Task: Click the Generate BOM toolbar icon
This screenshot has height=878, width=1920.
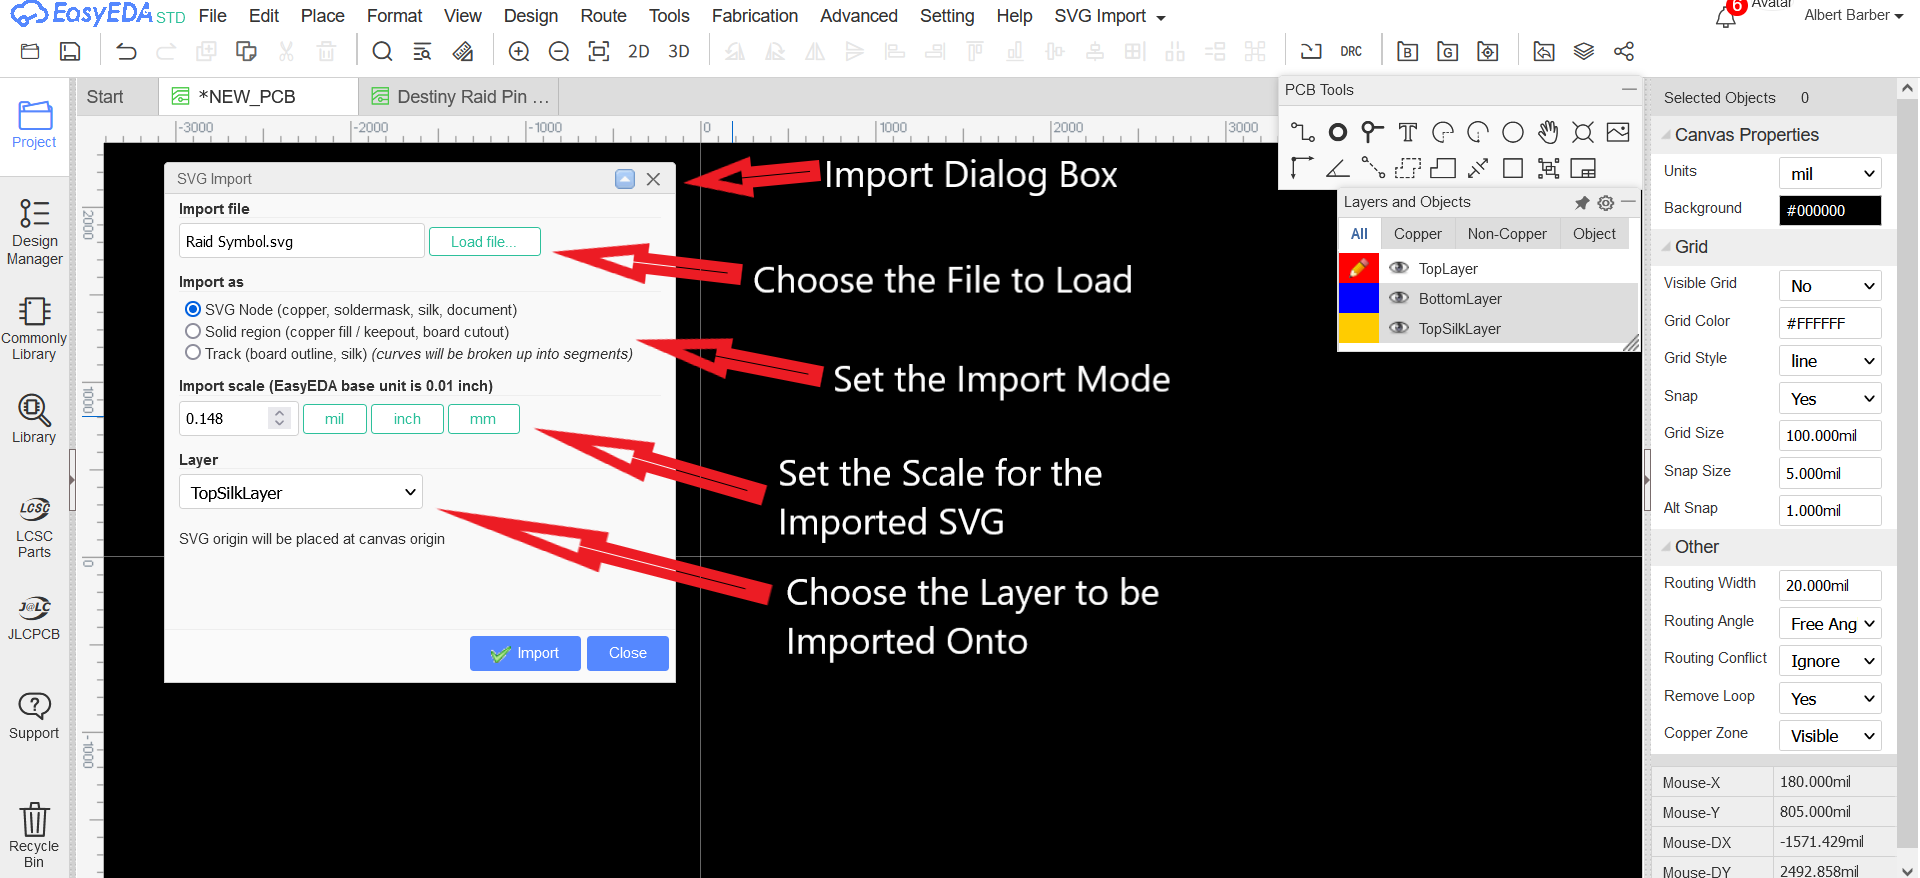Action: point(1407,51)
